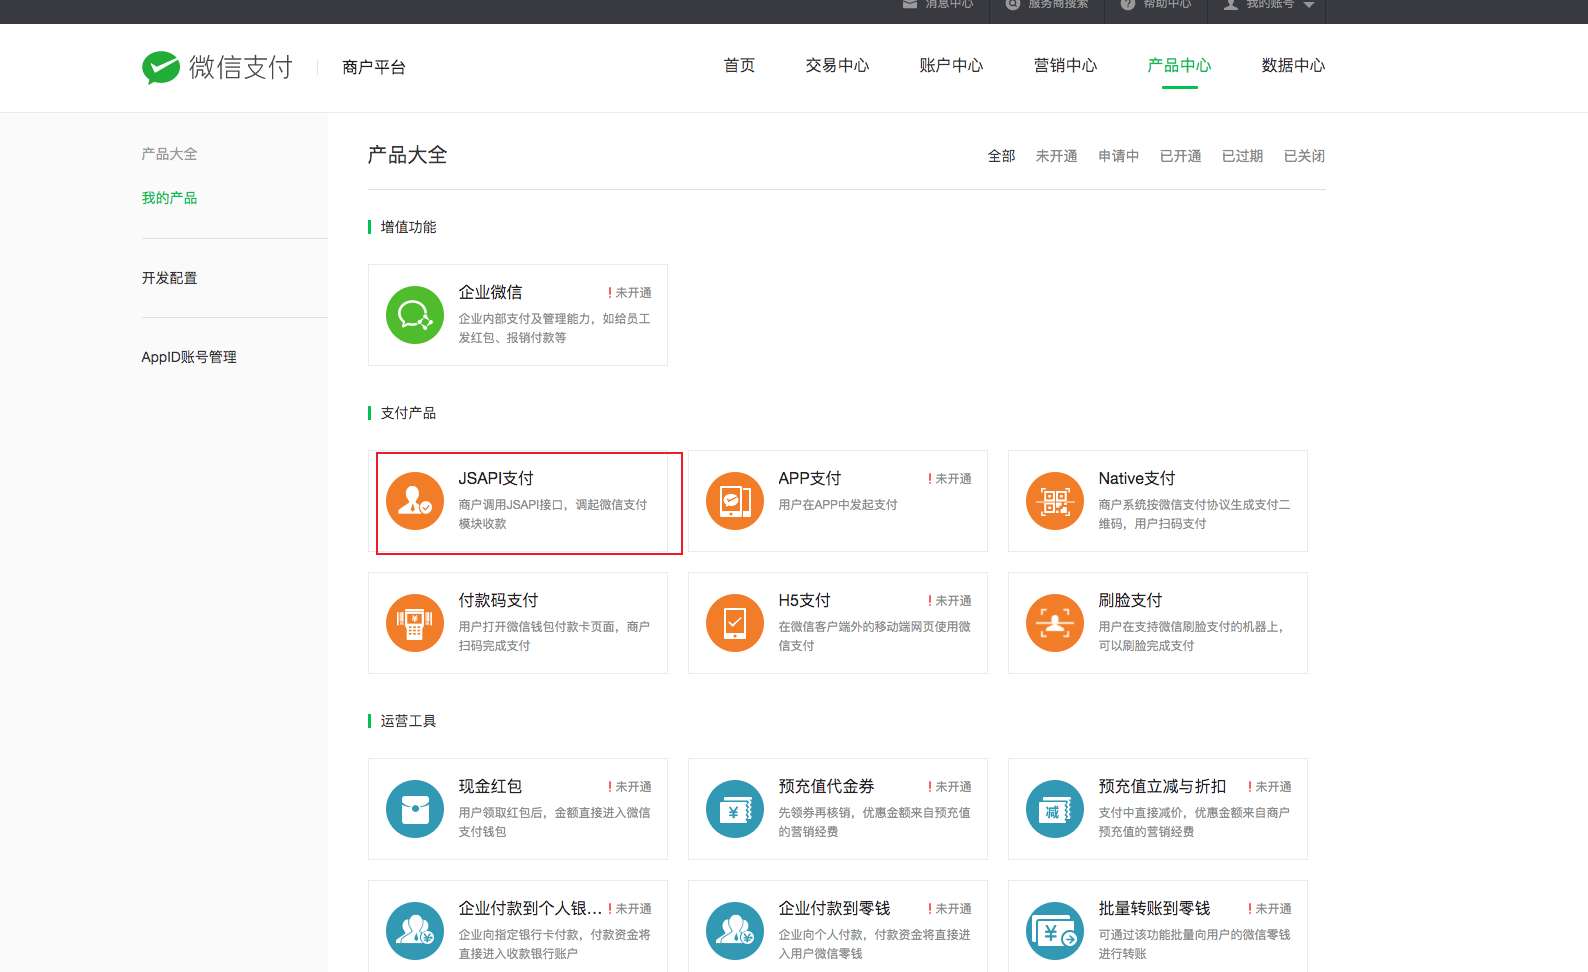This screenshot has width=1588, height=972.
Task: Open 付款码支付 product title
Action: pos(499,600)
